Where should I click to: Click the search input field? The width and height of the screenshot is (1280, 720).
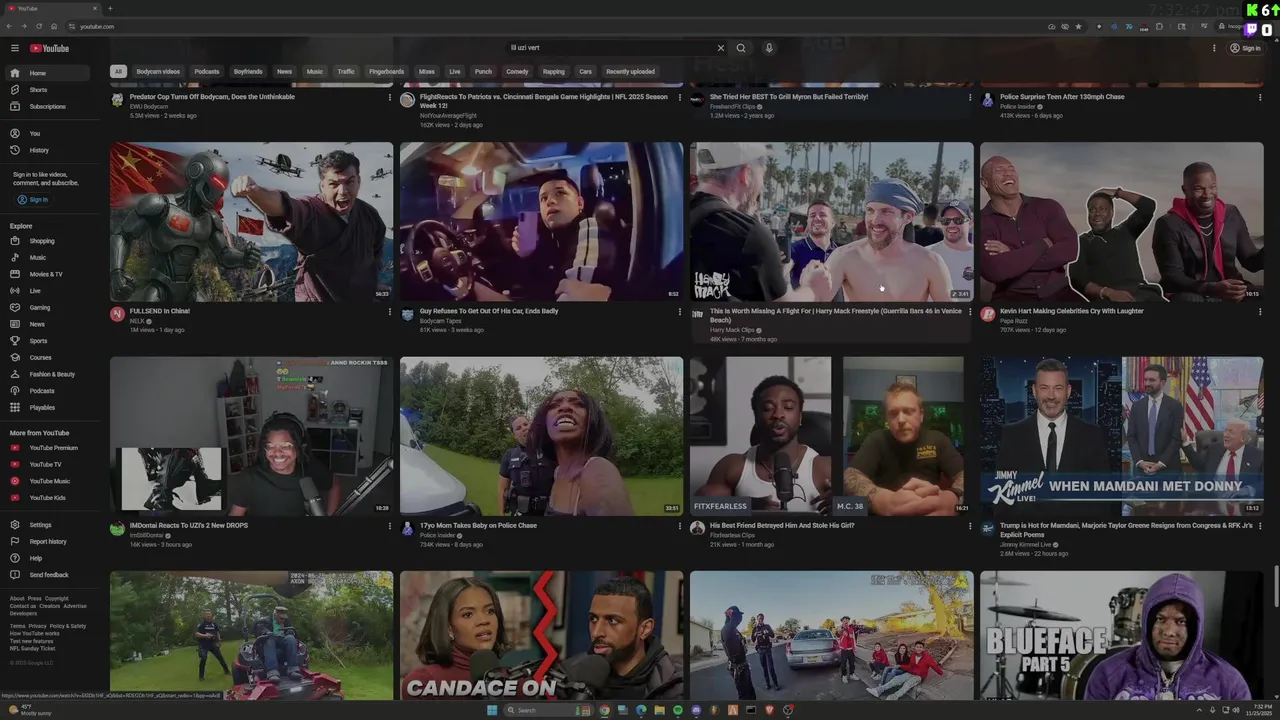click(610, 48)
